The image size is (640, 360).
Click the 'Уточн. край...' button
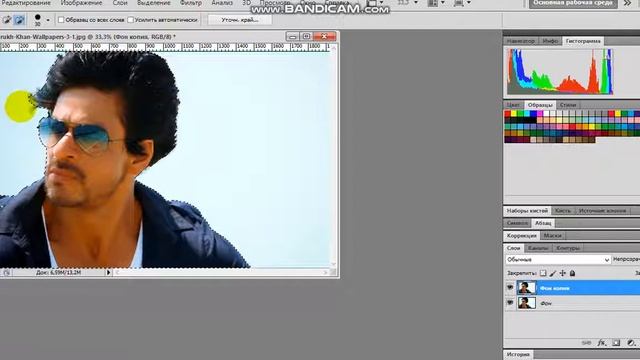[240, 20]
